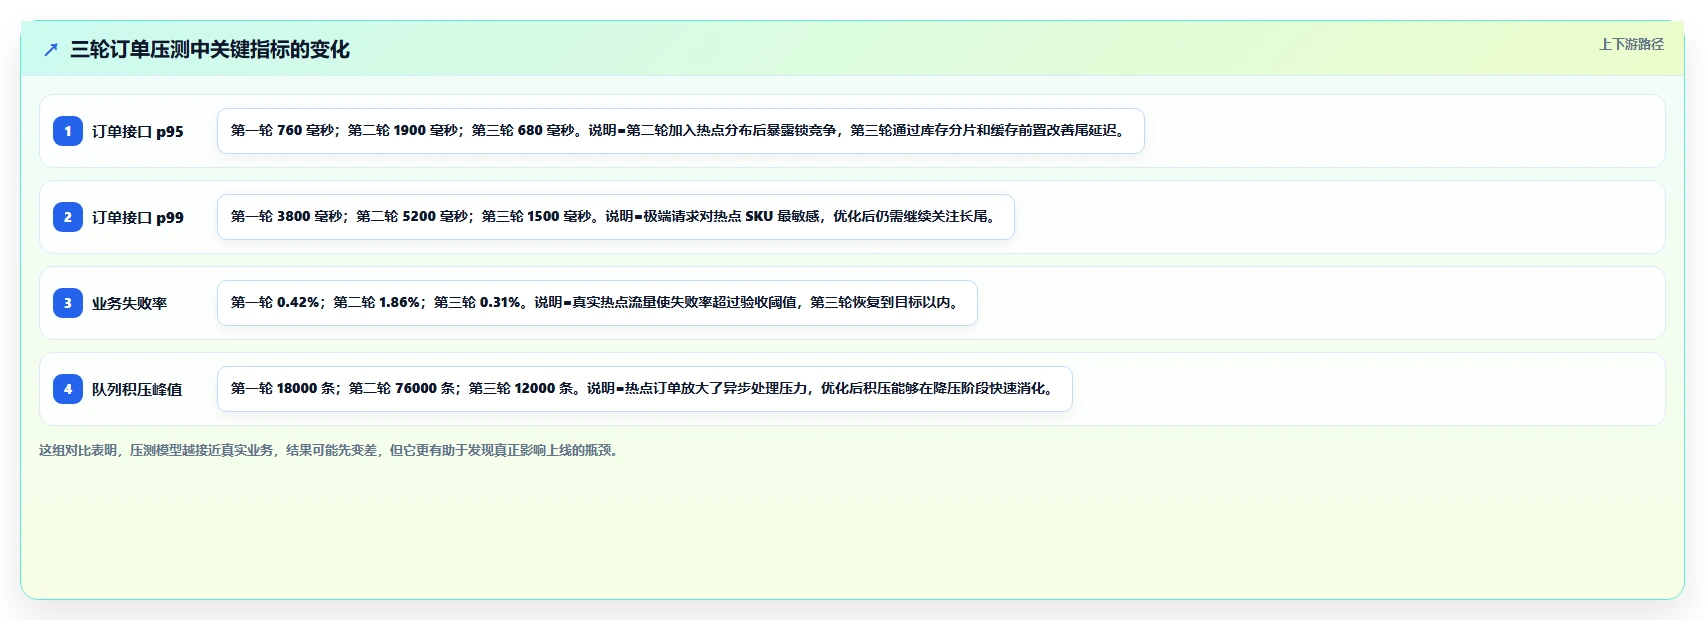Click the description starting 第一轮 760 毫秒
This screenshot has width=1705, height=620.
(681, 131)
